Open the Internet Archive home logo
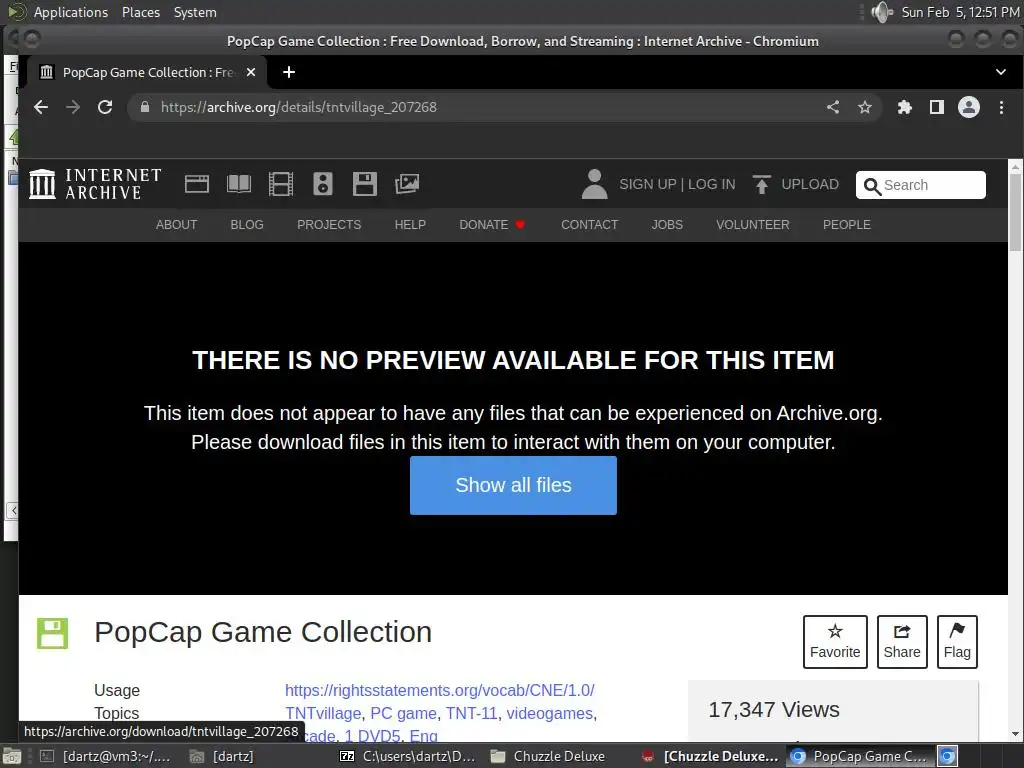This screenshot has width=1024, height=768. pyautogui.click(x=95, y=184)
